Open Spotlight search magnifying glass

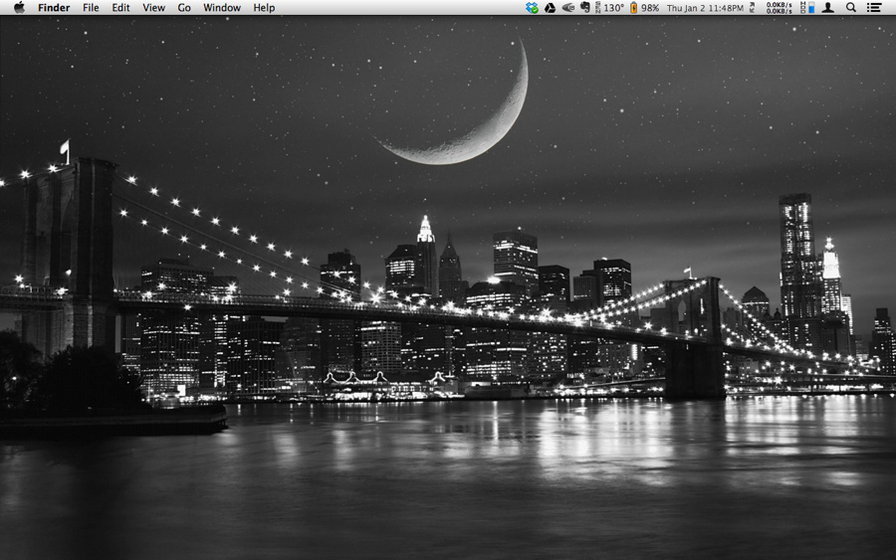pyautogui.click(x=851, y=7)
